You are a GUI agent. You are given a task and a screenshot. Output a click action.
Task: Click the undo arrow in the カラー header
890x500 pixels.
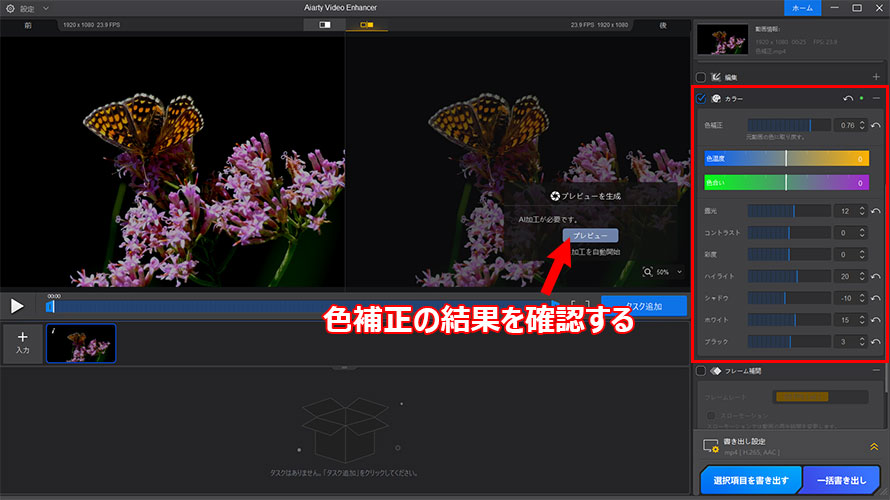click(x=848, y=99)
